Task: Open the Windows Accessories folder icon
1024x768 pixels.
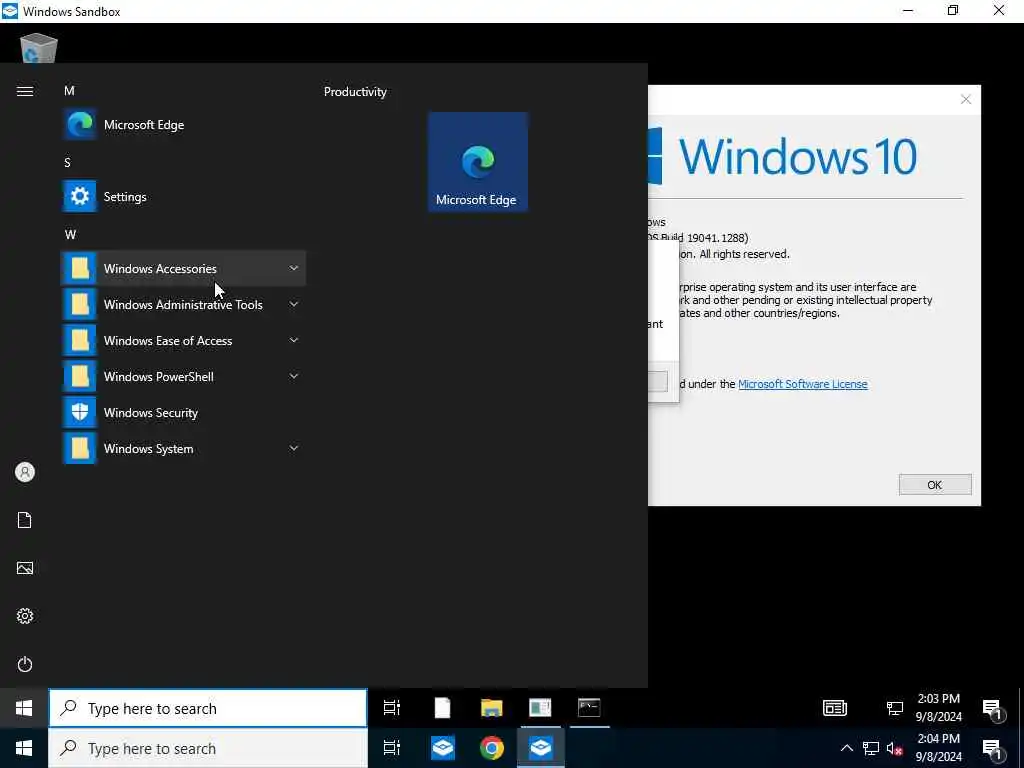Action: [80, 268]
